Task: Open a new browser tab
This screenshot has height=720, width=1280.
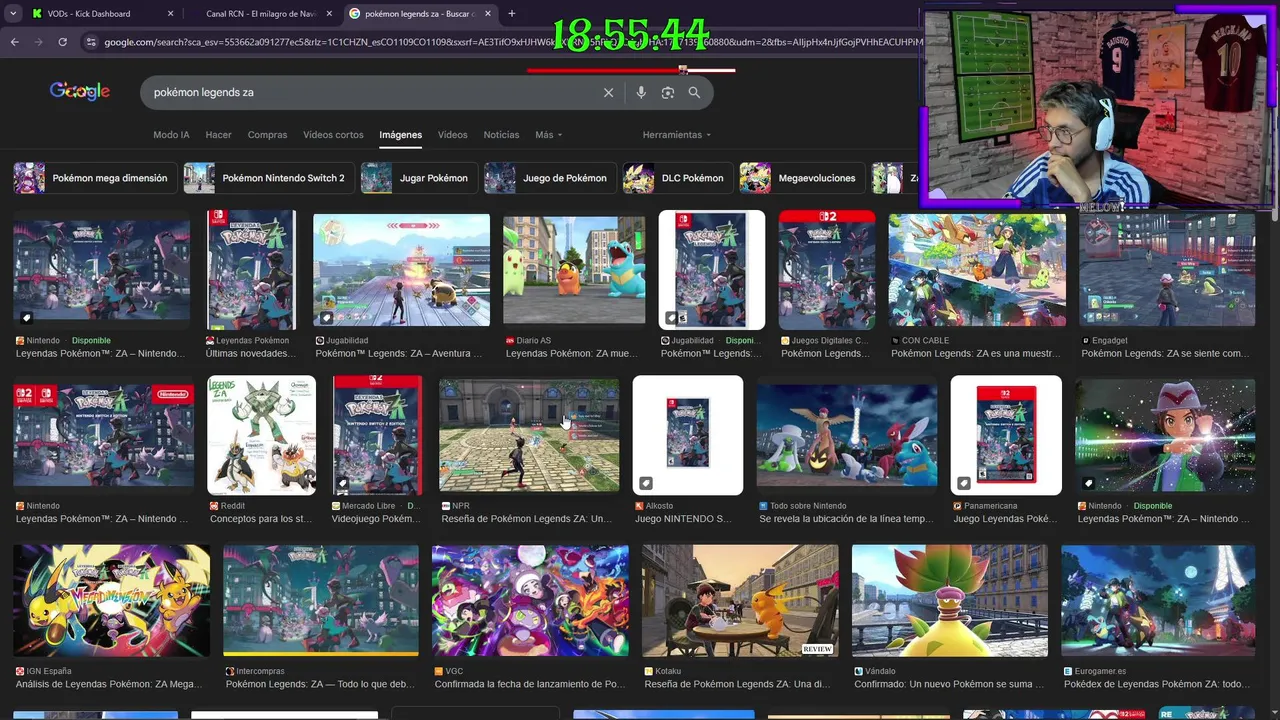Action: tap(512, 14)
